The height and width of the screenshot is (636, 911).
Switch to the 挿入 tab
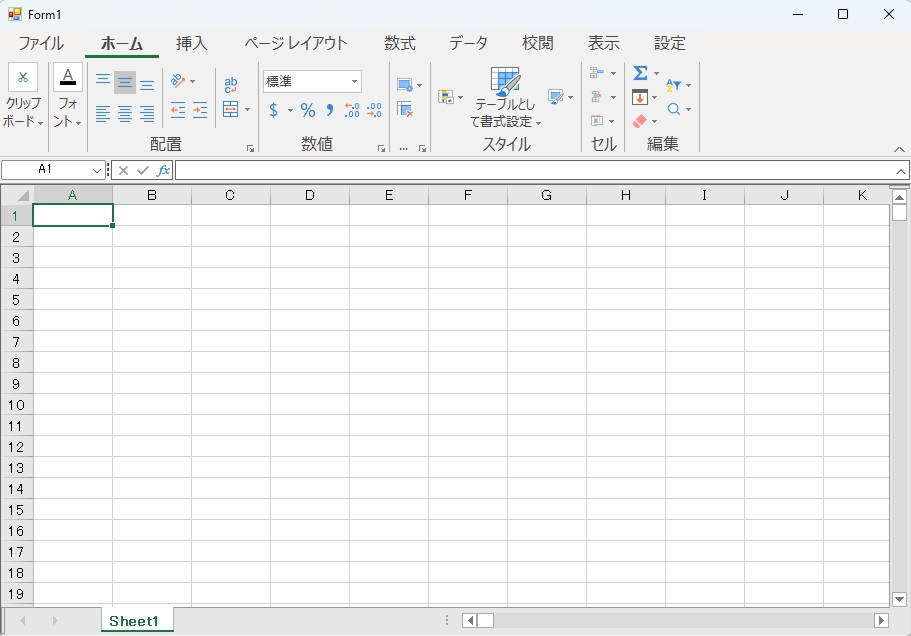click(x=192, y=44)
